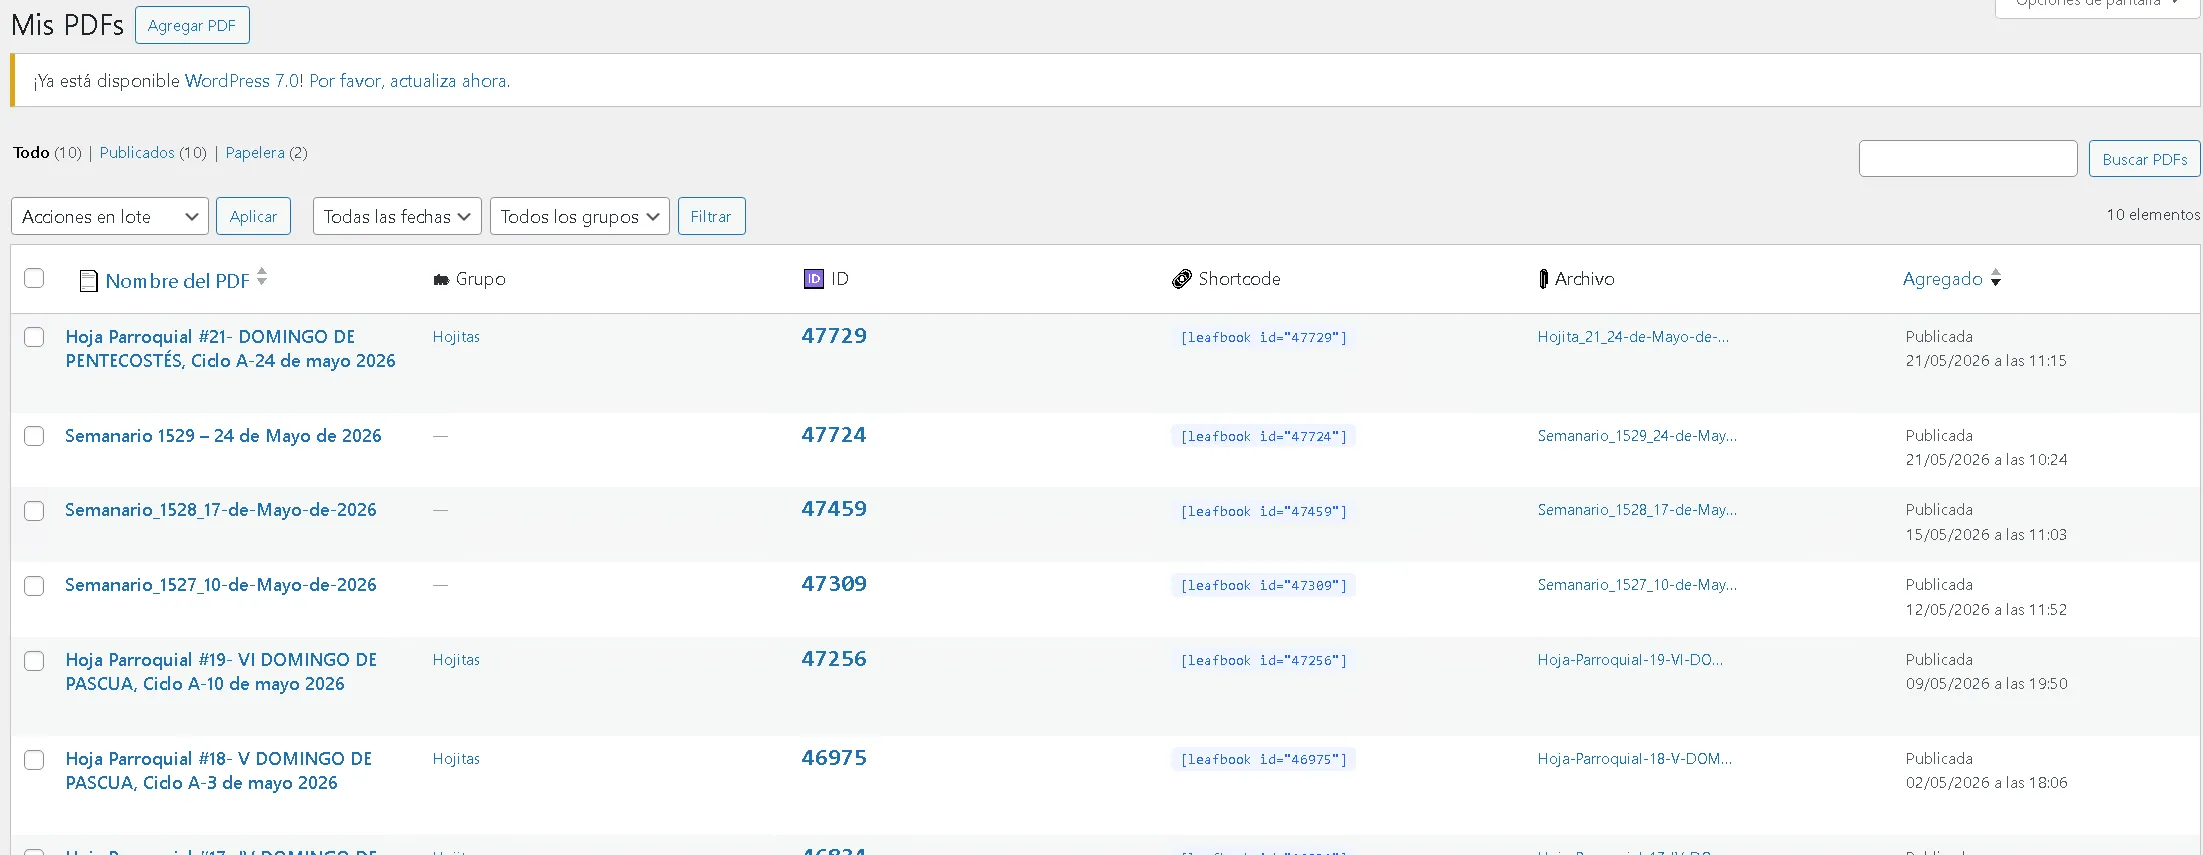This screenshot has width=2203, height=855.
Task: Open the Todos los grupos dropdown
Action: (x=580, y=216)
